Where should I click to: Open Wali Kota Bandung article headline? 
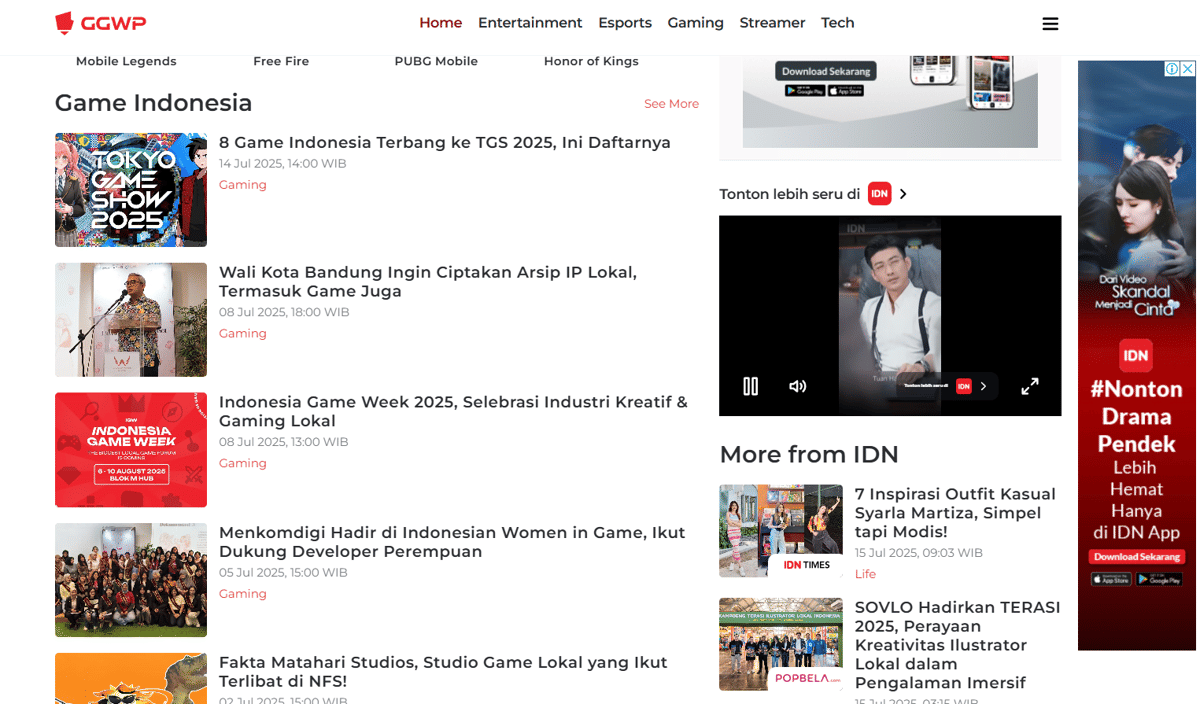click(x=428, y=282)
